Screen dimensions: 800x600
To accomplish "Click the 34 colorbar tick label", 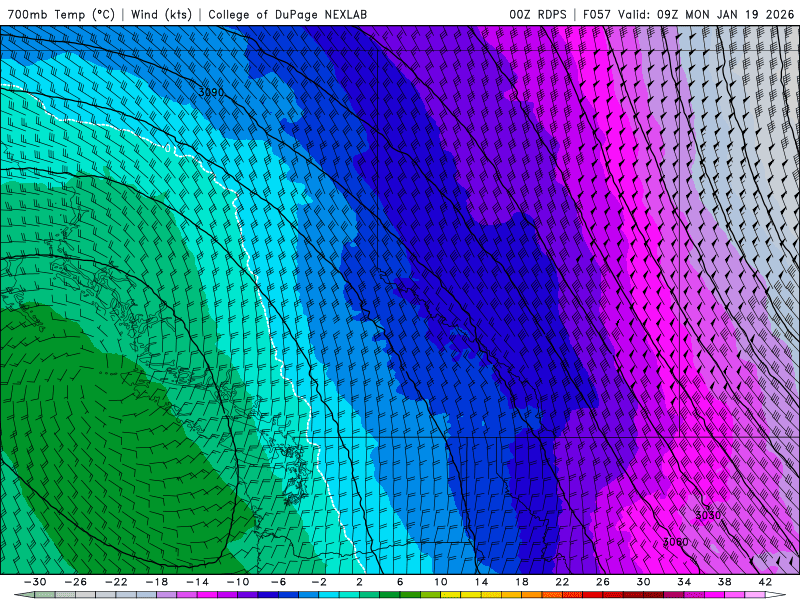I will pyautogui.click(x=684, y=582).
